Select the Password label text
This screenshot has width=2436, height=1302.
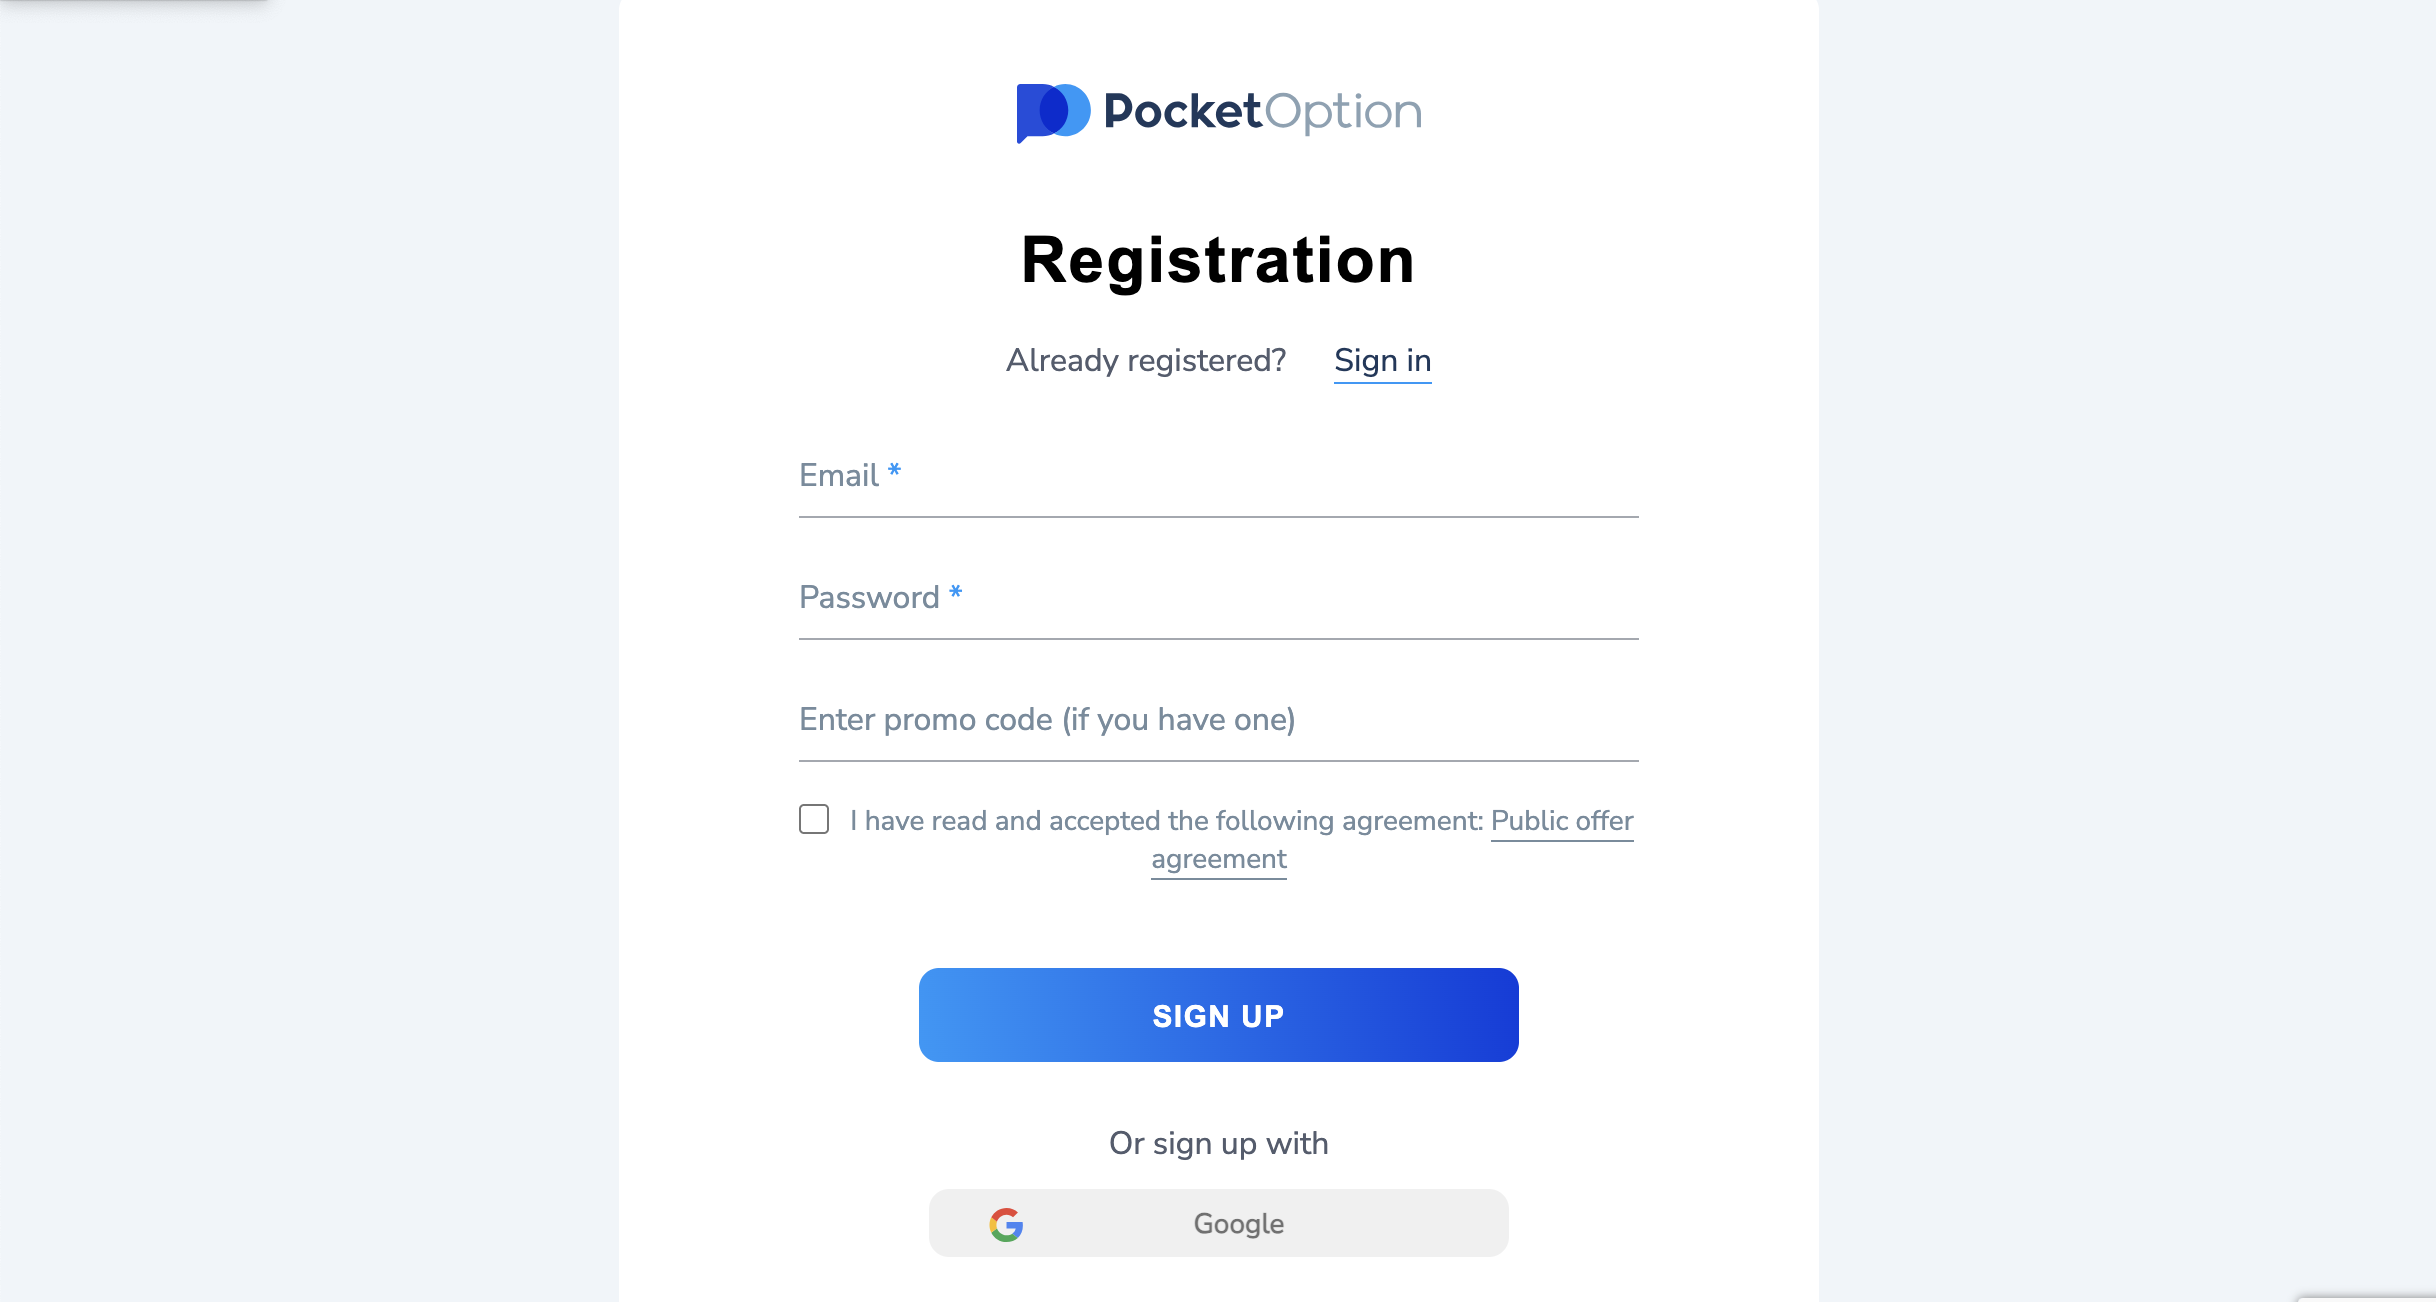868,598
